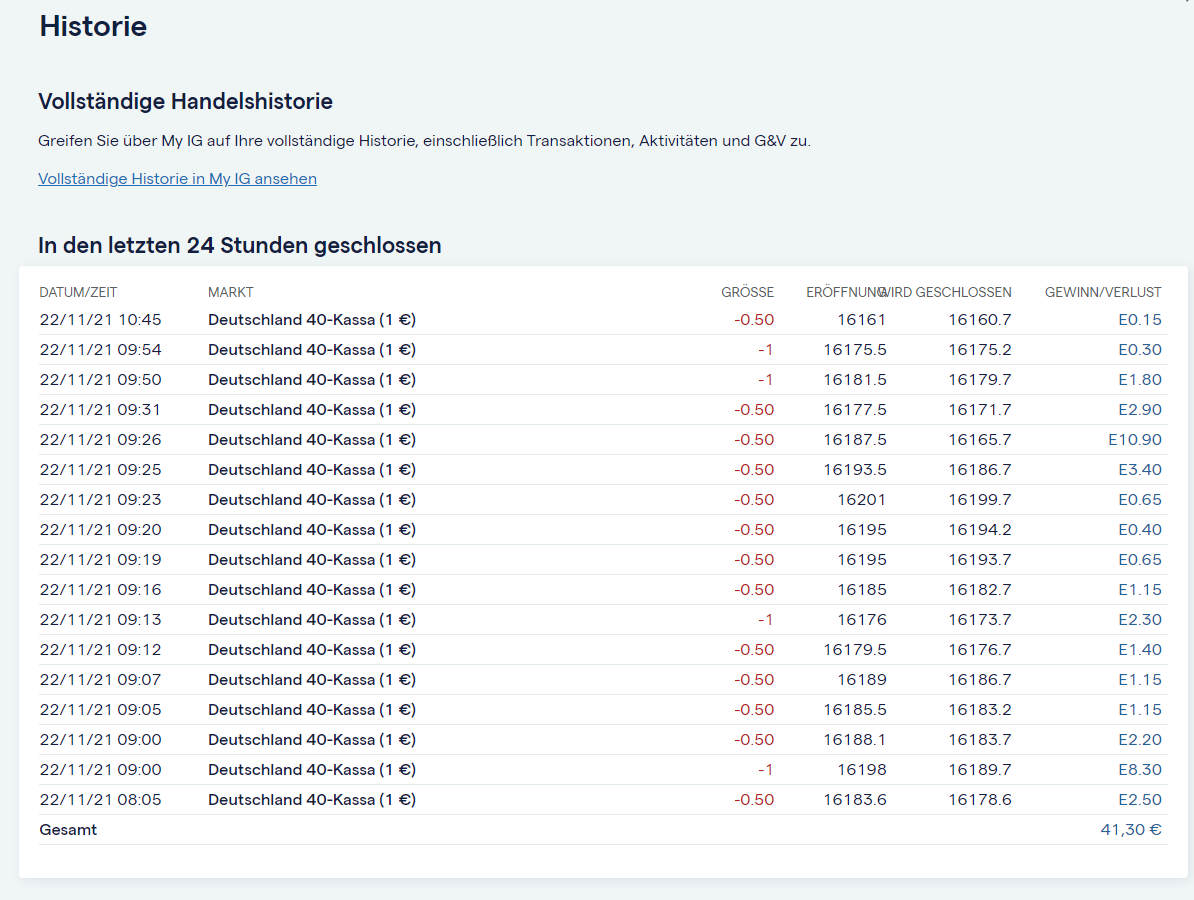
Task: Select date cell 22/11/21 09:05
Action: pos(101,710)
